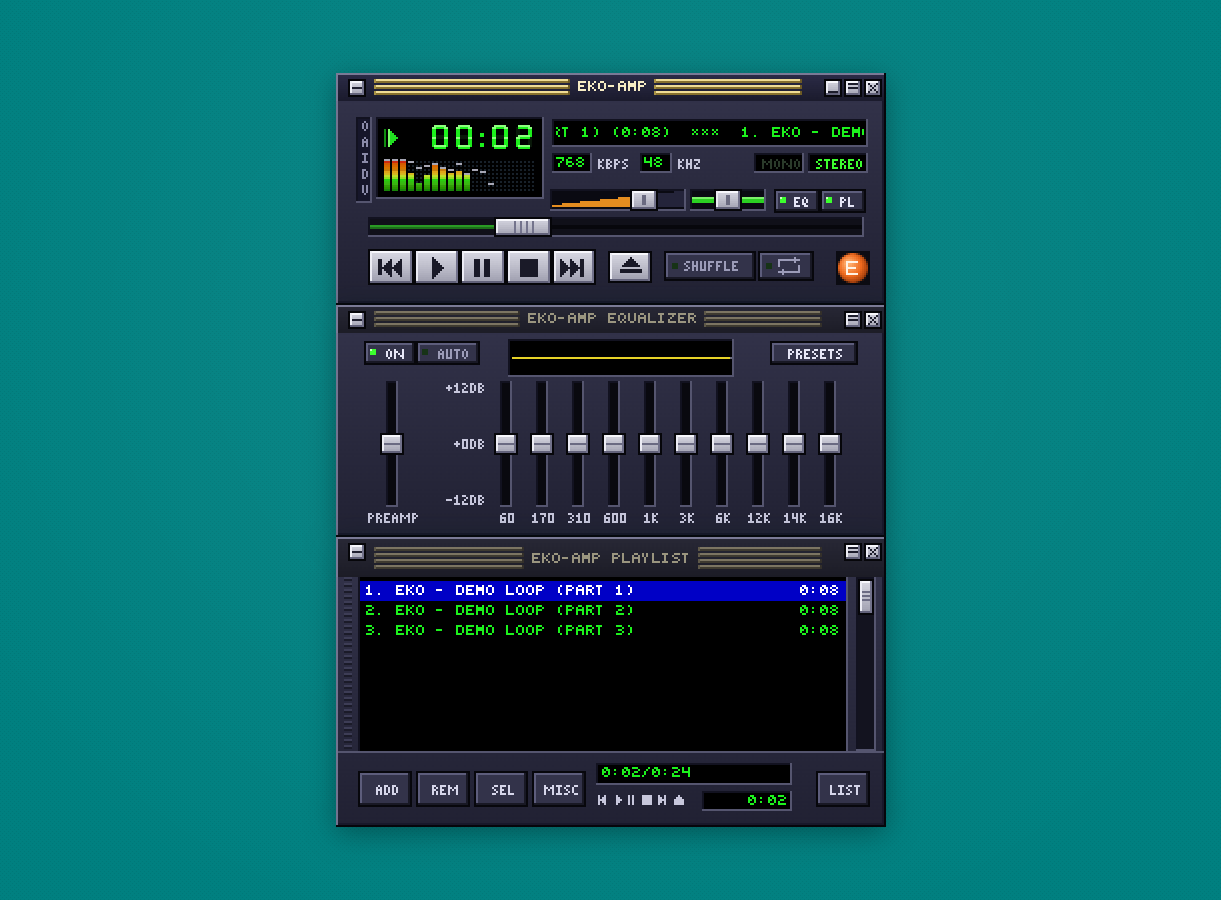Click the windowshade button on Playlist title bar
1221x900 pixels.
click(x=853, y=551)
